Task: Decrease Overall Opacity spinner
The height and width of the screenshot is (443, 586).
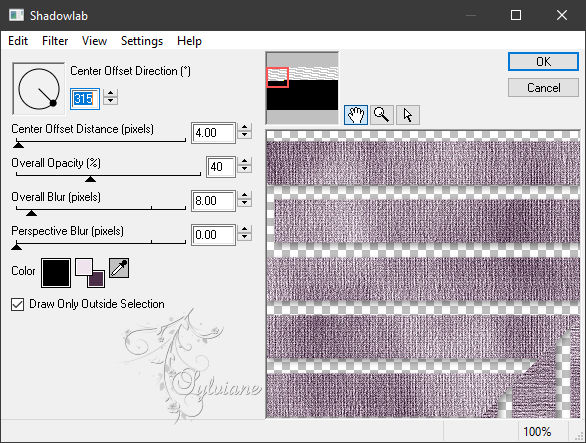Action: [244, 170]
